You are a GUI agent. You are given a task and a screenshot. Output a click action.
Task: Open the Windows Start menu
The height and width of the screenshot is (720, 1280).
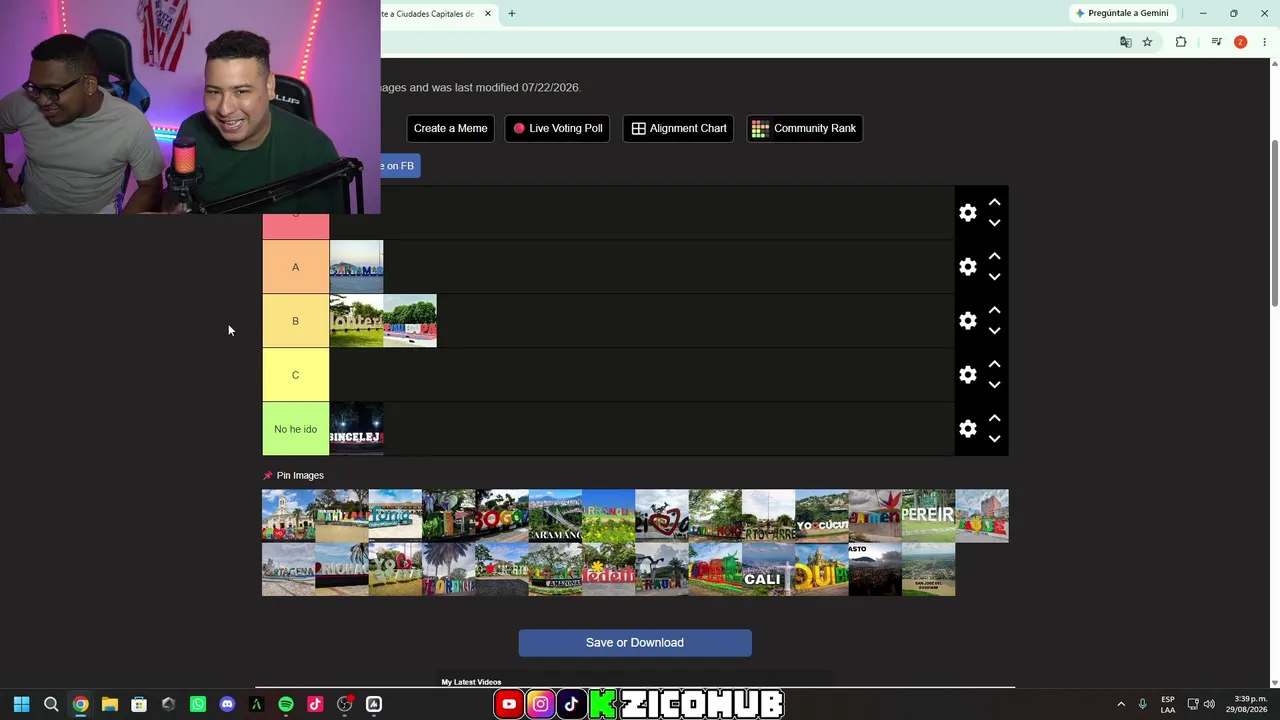(x=21, y=705)
